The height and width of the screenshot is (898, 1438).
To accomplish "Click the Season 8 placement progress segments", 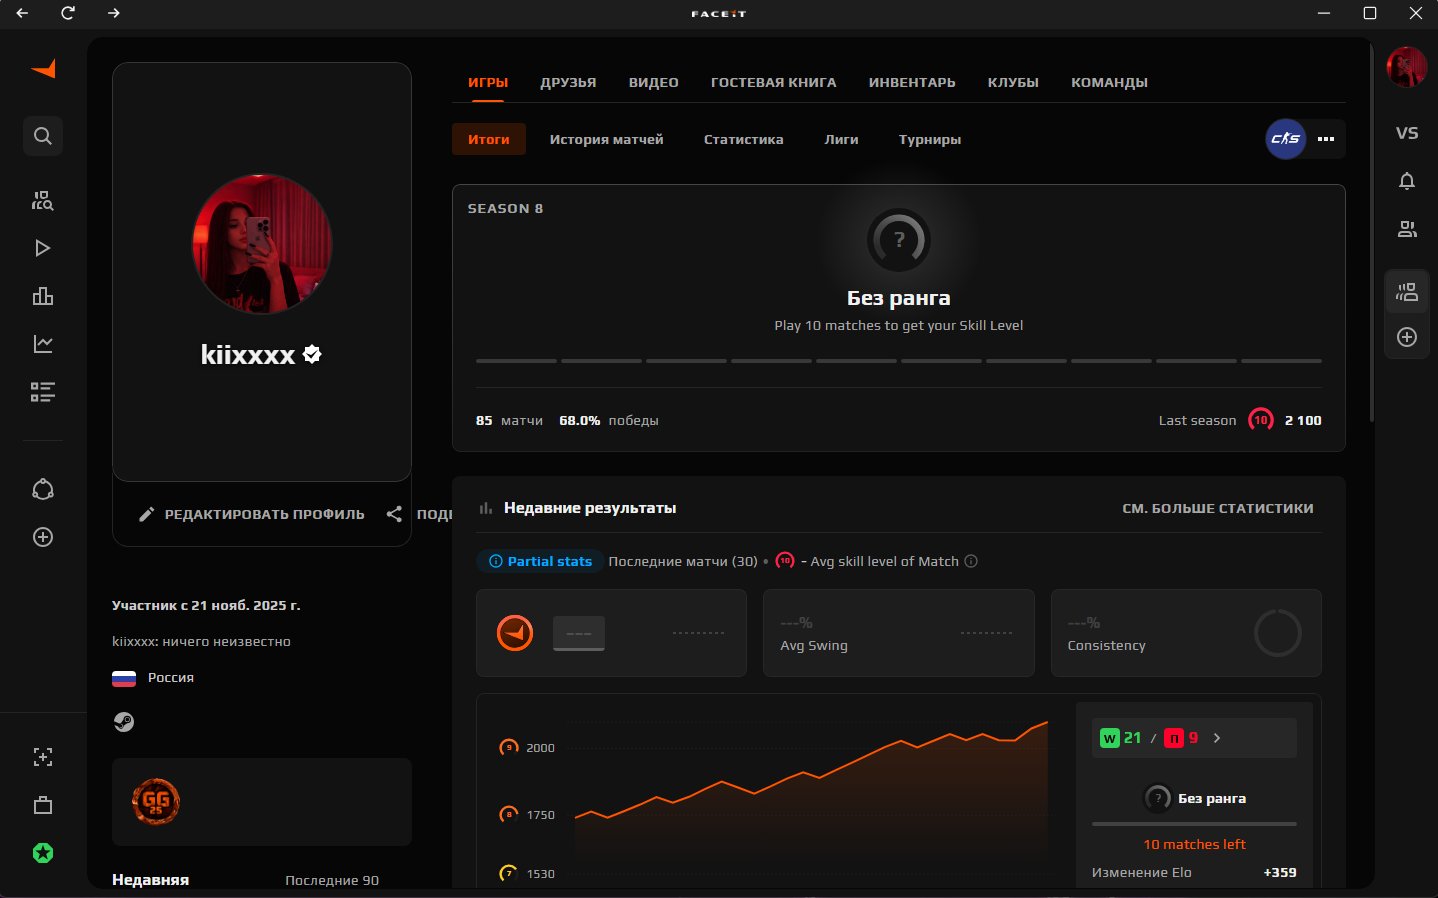I will pyautogui.click(x=899, y=360).
